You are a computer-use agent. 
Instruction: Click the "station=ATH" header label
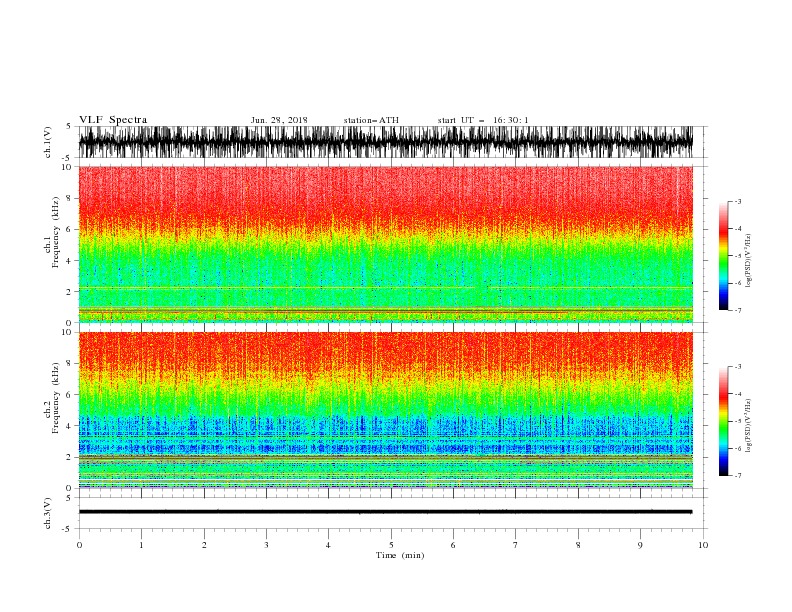[371, 120]
